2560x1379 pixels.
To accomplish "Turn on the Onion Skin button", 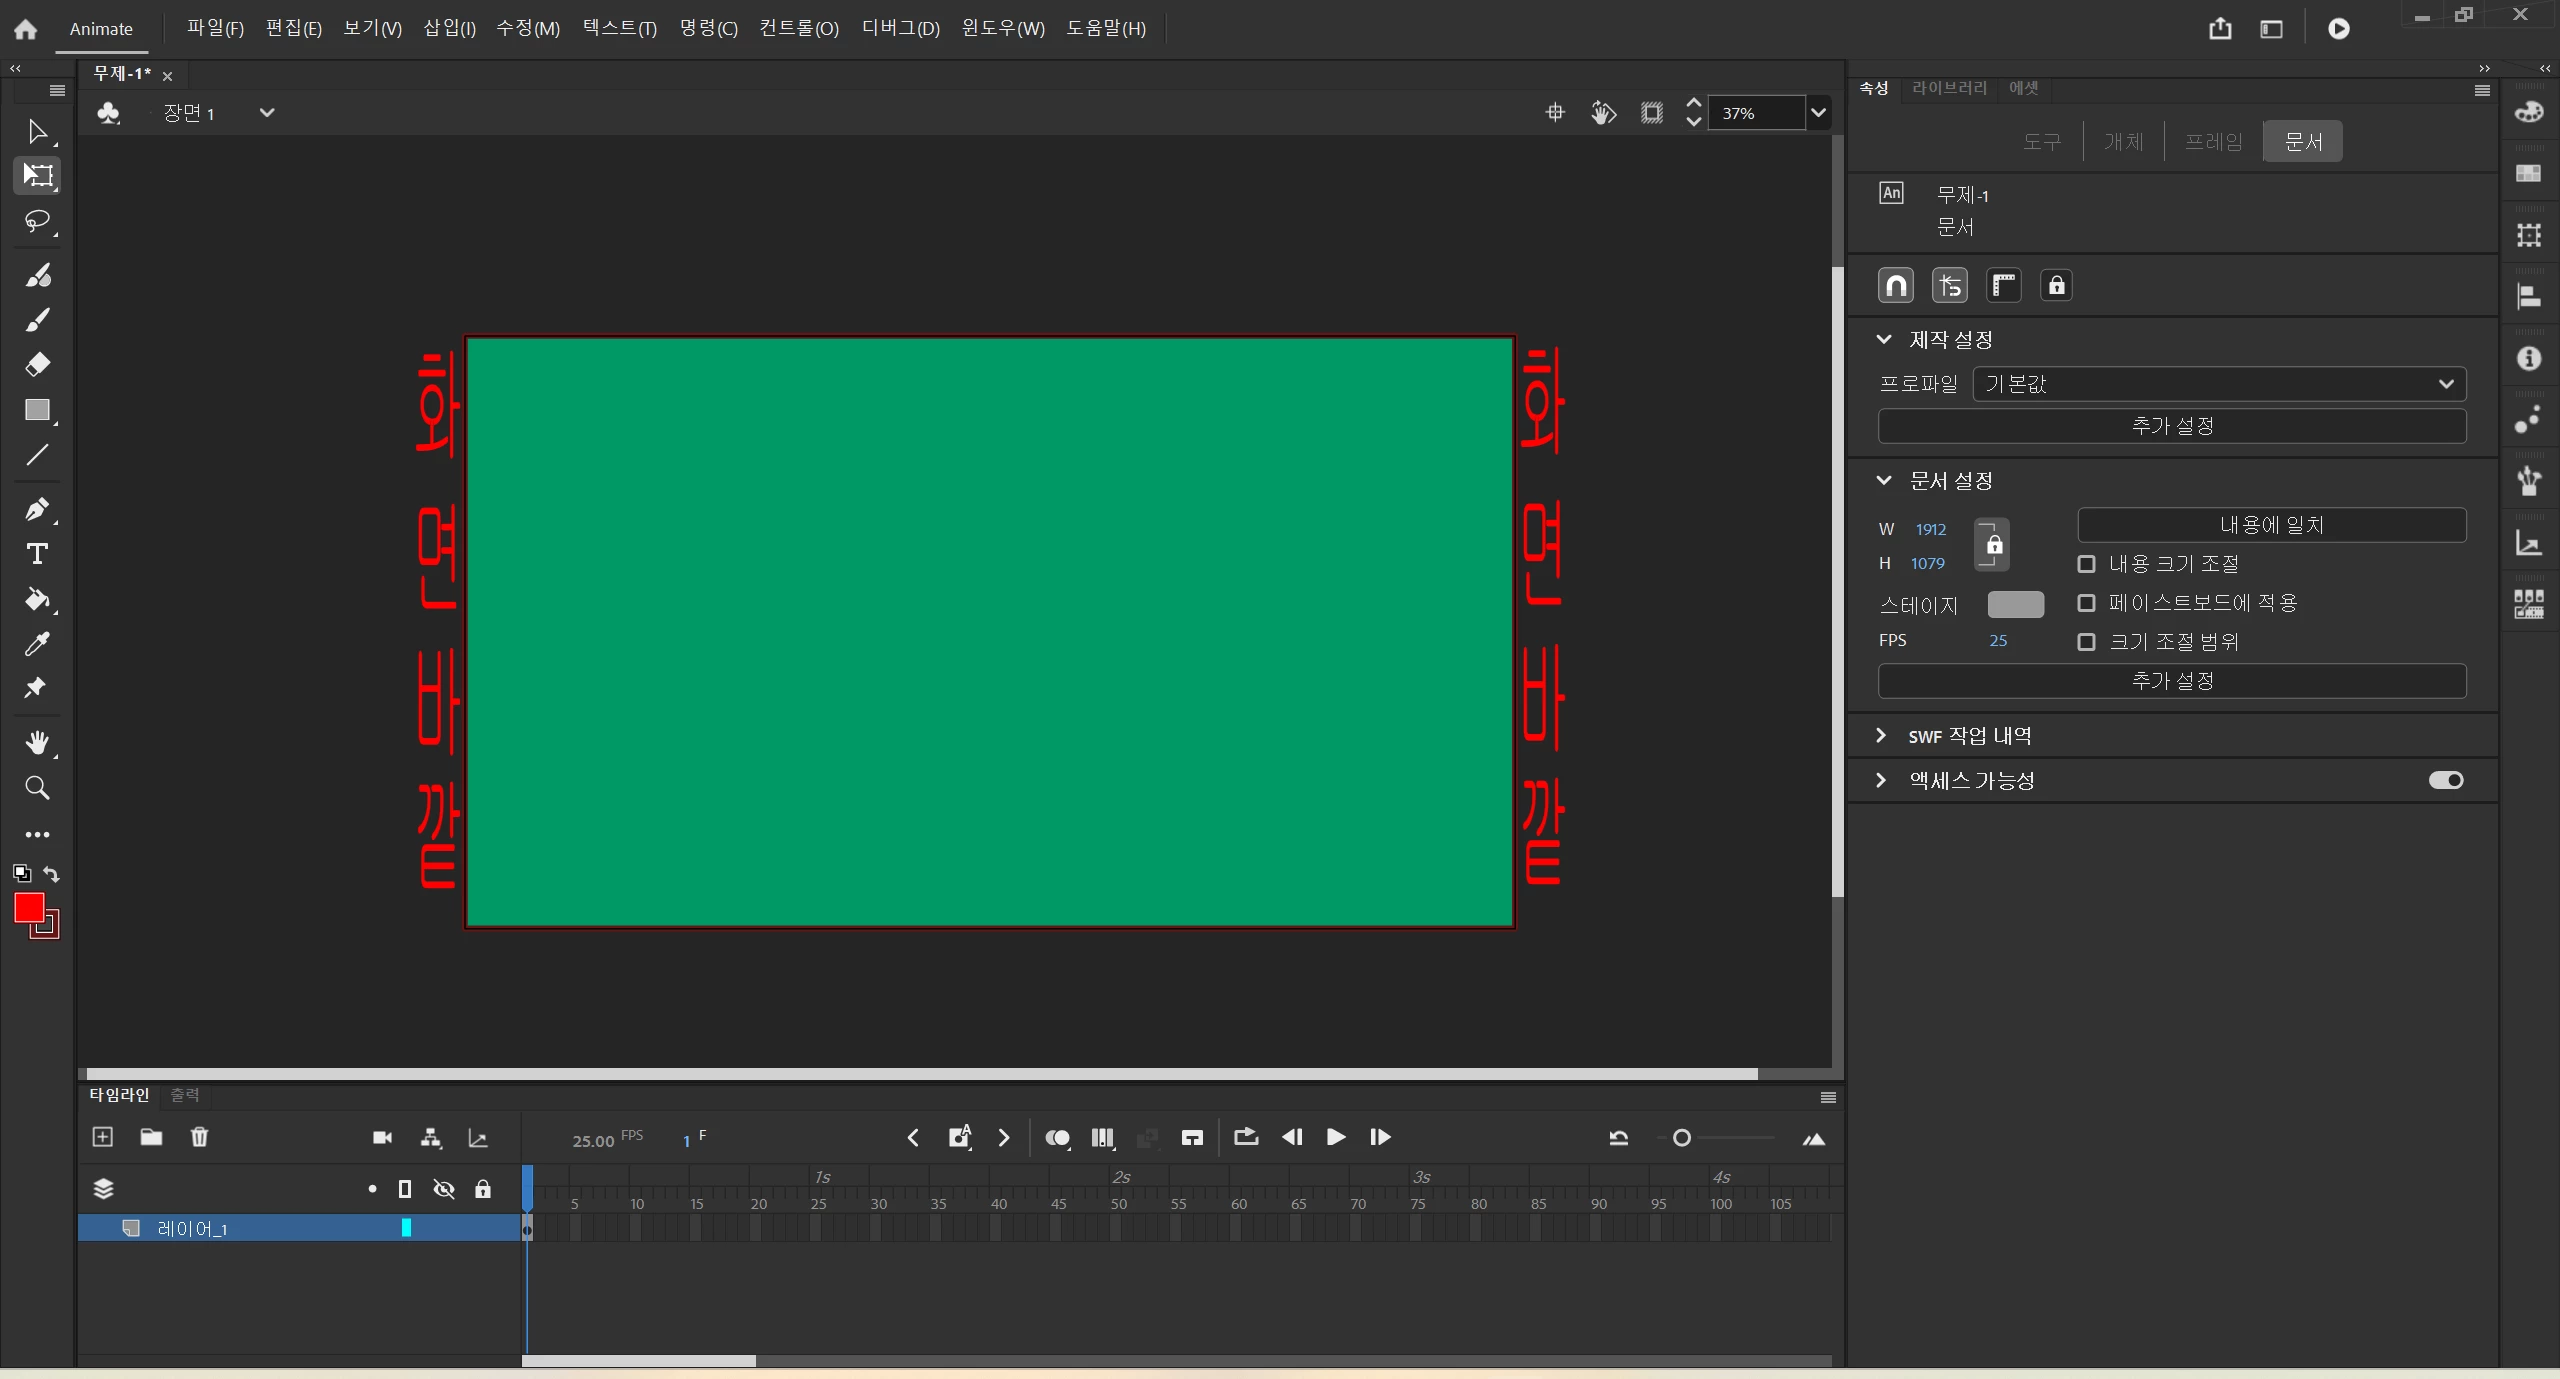I will [1056, 1138].
